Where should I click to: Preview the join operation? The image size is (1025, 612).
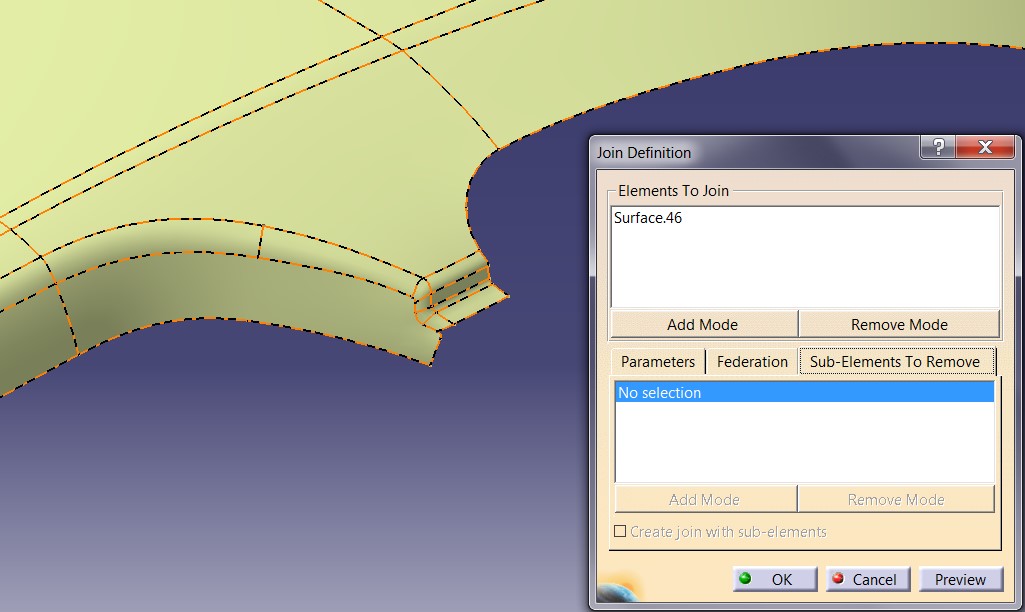coord(960,579)
